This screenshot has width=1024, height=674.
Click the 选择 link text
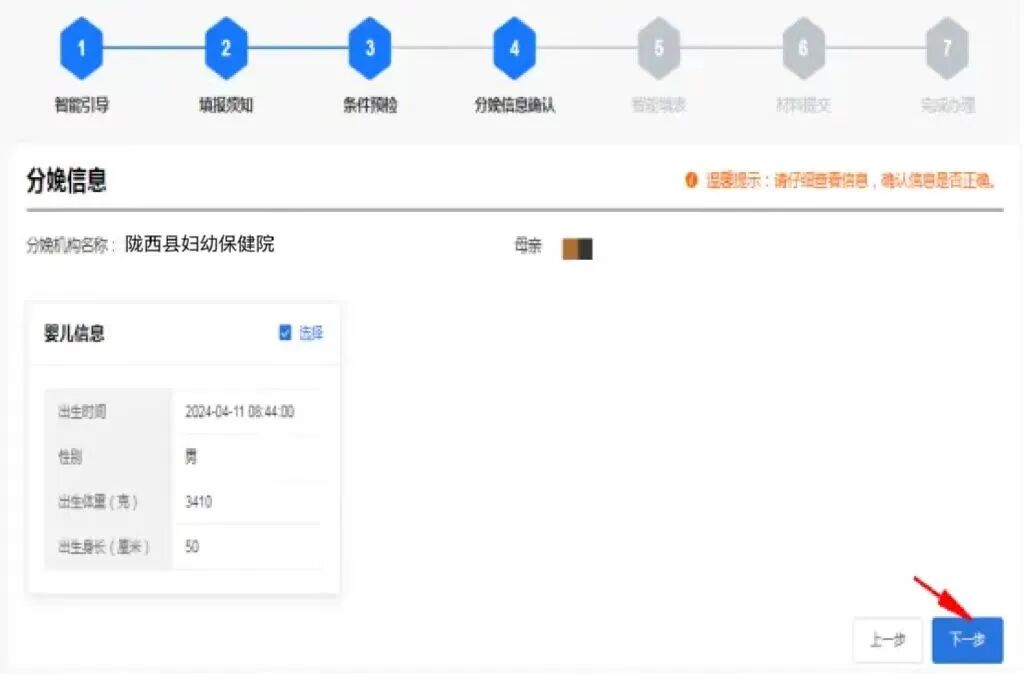[x=310, y=333]
